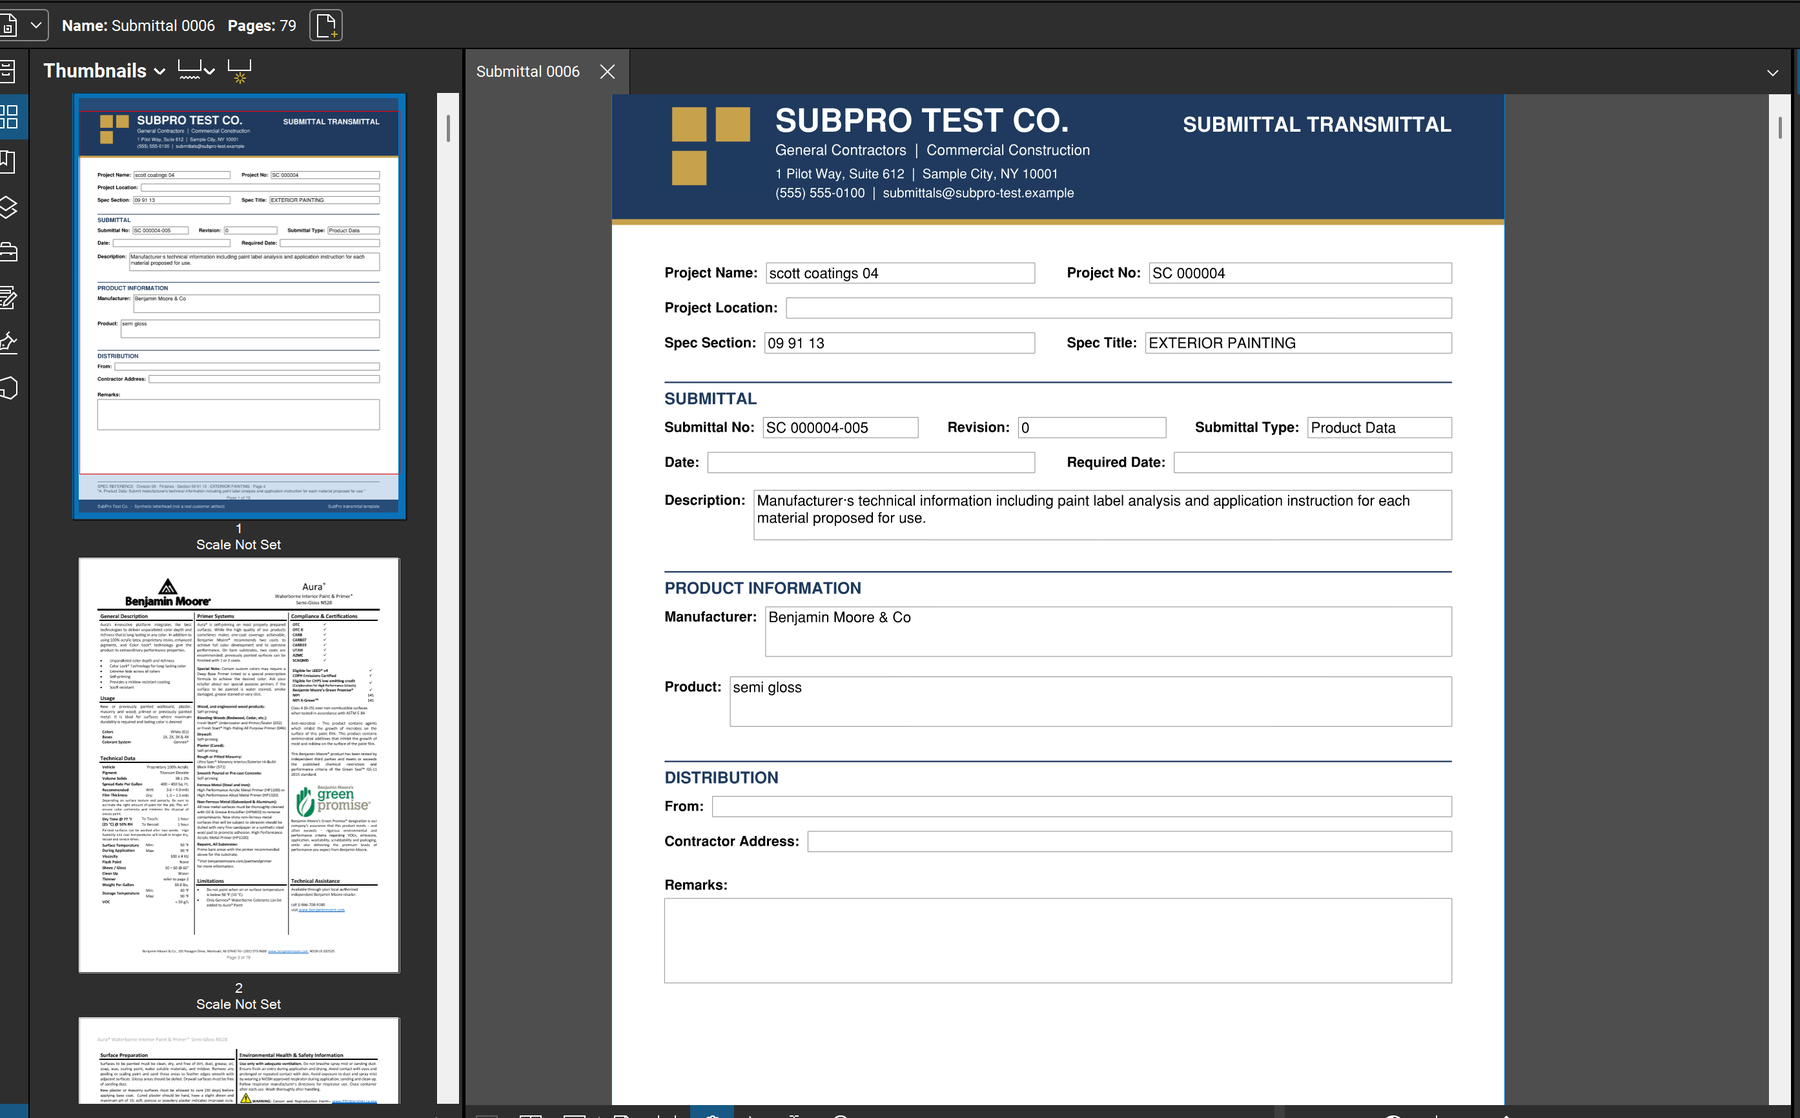1800x1118 pixels.
Task: Click the Submittal Type field
Action: tap(1379, 428)
